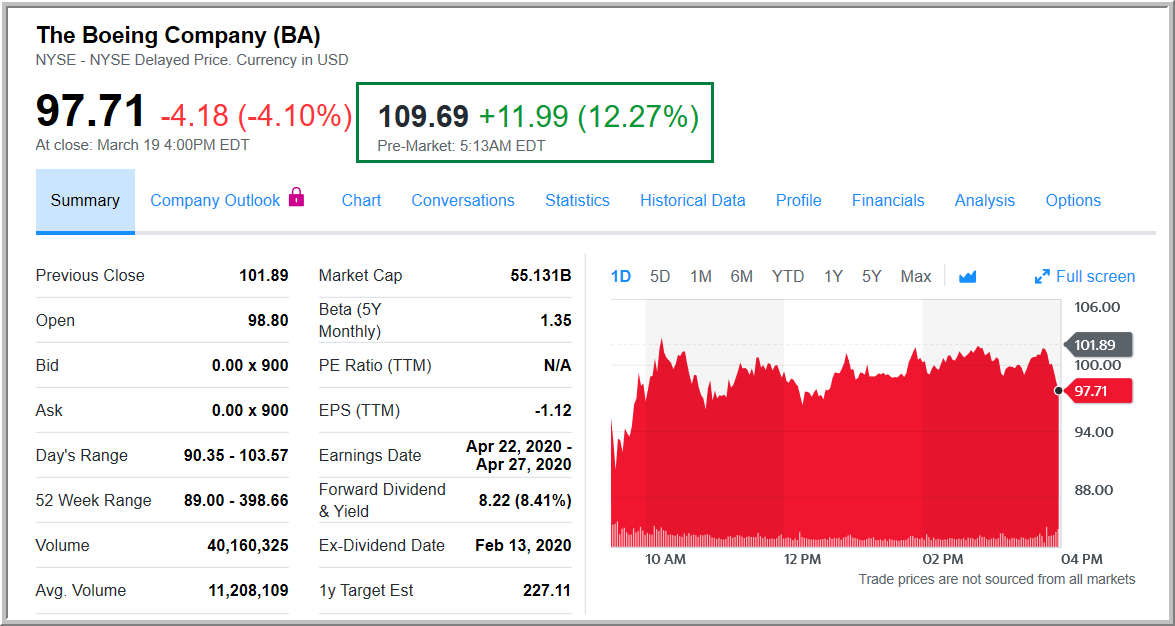Click the -4.18 (-4.10%) price change

click(x=256, y=115)
